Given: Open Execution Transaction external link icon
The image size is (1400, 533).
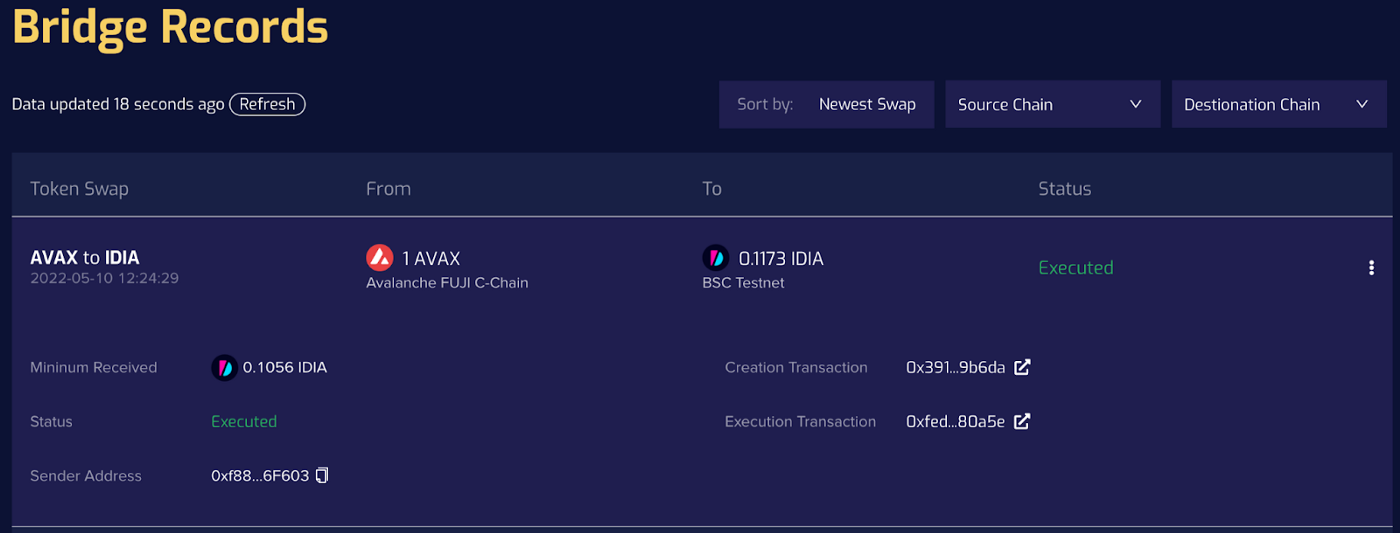Looking at the screenshot, I should pos(1022,421).
